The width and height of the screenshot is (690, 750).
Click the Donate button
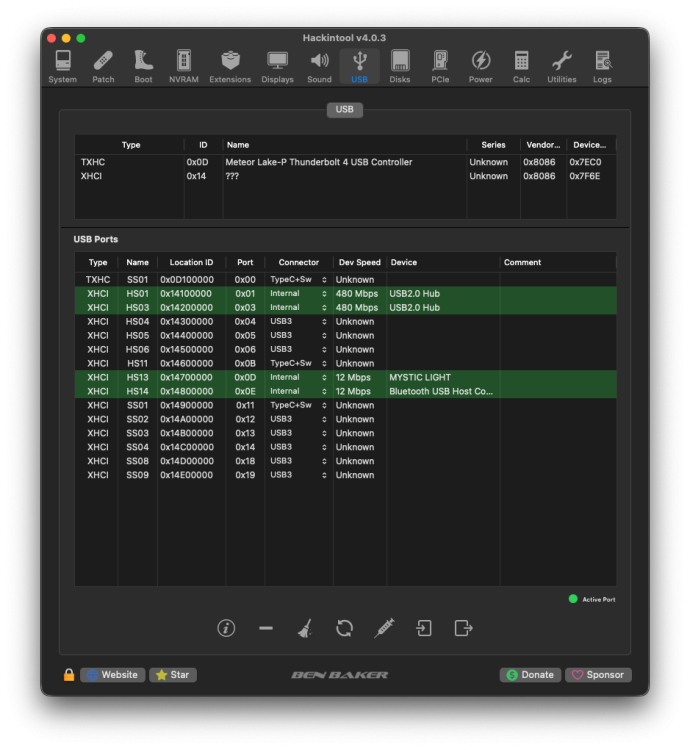pyautogui.click(x=530, y=675)
